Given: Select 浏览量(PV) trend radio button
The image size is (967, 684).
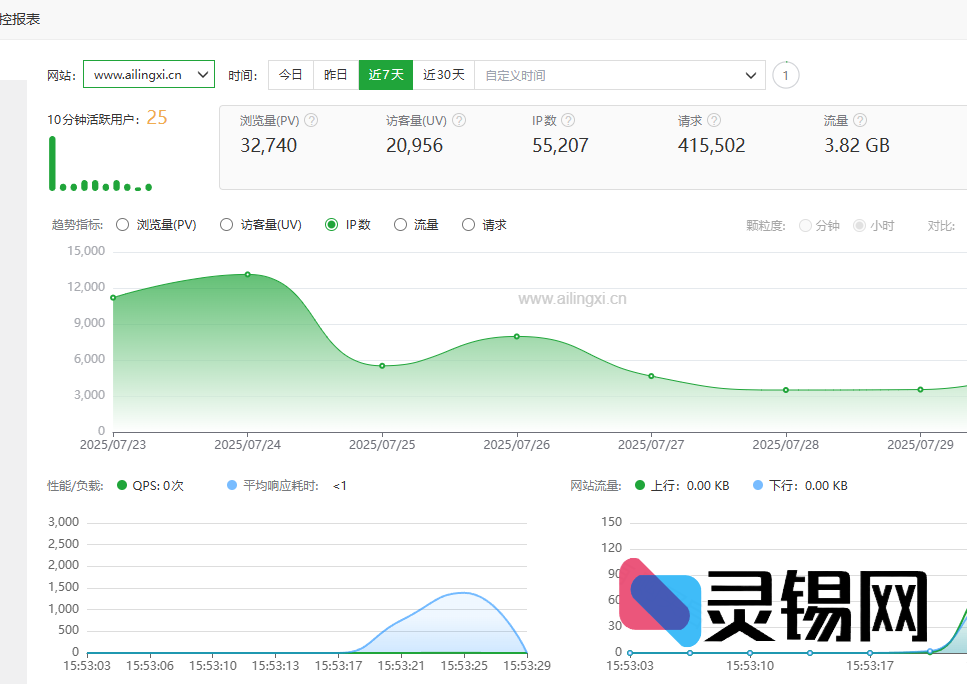Looking at the screenshot, I should [x=123, y=225].
